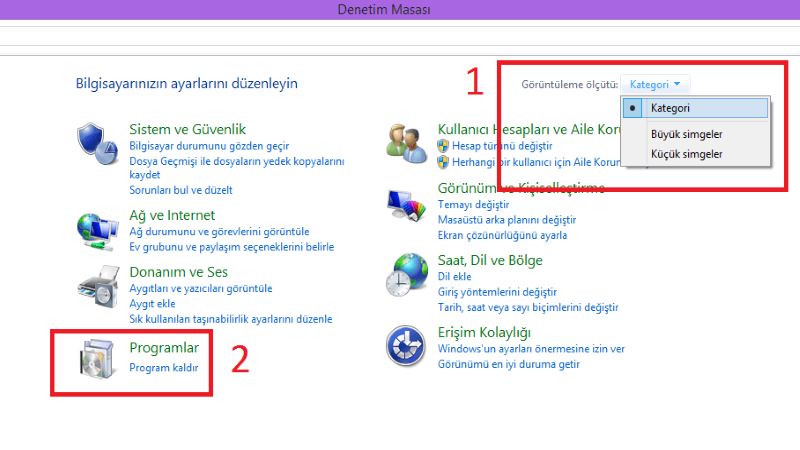Click Hesap türünü değiştir link
This screenshot has height=450, width=800.
(502, 146)
